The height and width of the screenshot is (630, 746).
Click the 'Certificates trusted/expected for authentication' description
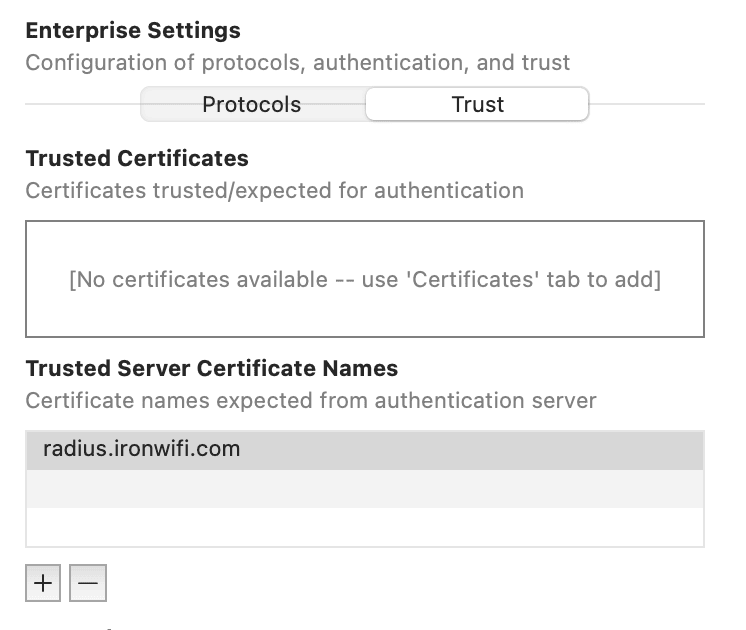275,191
